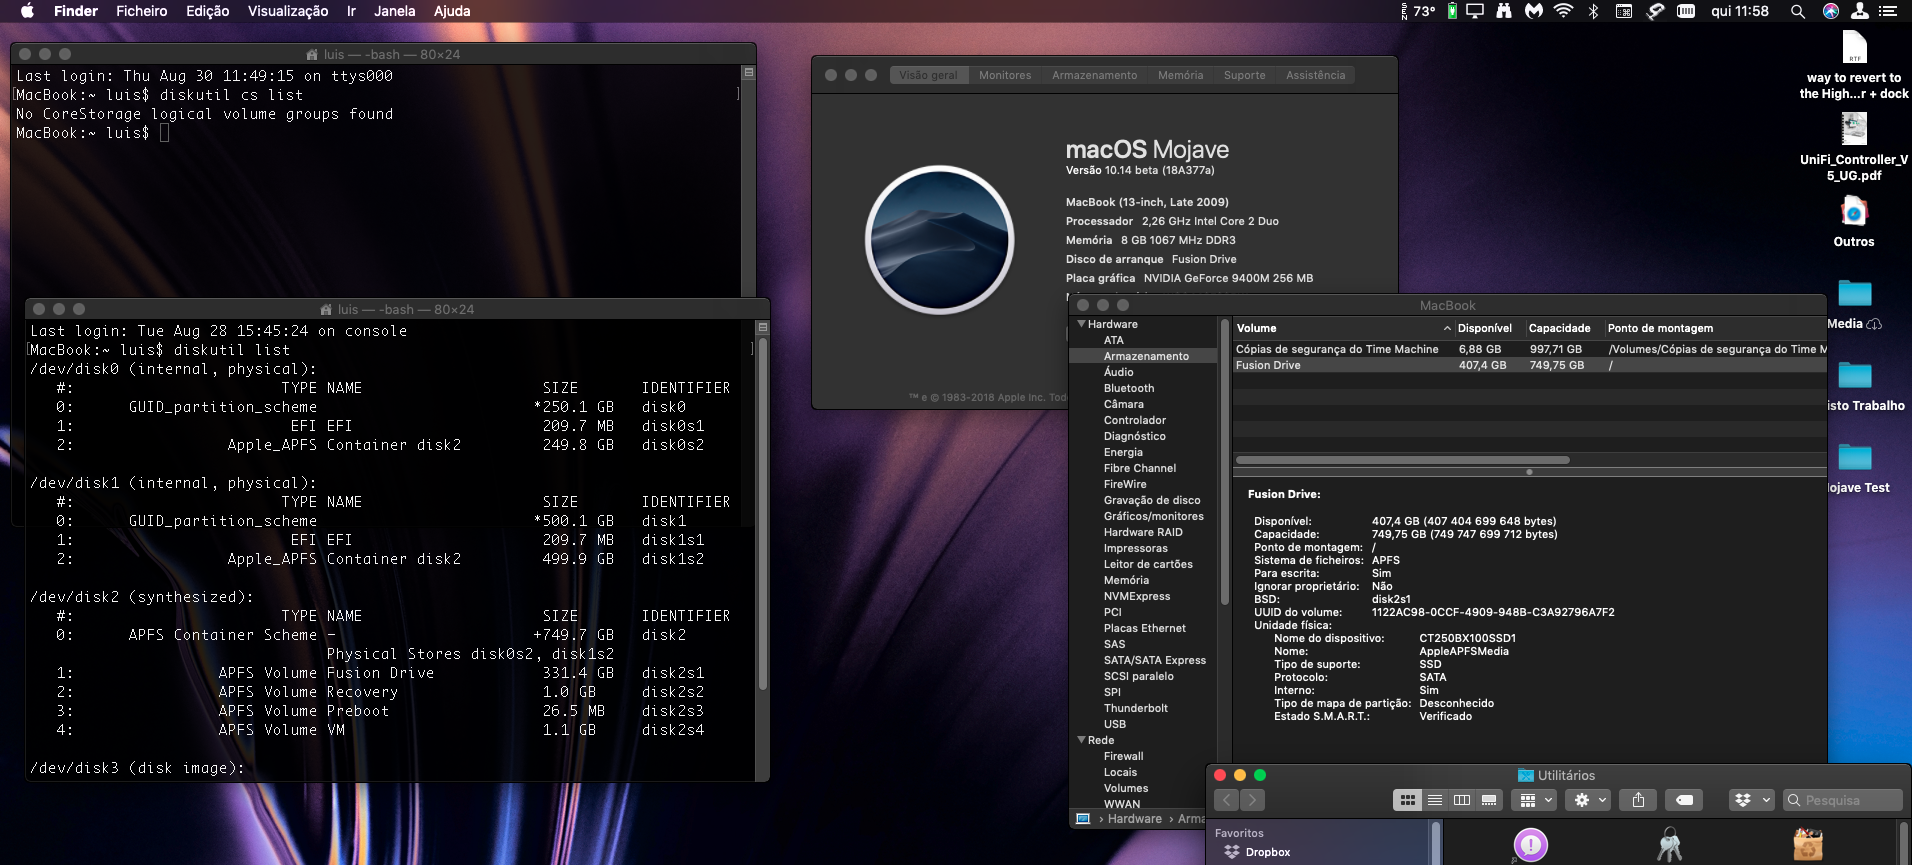
Task: Switch to the Assistência tab
Action: 1315,75
